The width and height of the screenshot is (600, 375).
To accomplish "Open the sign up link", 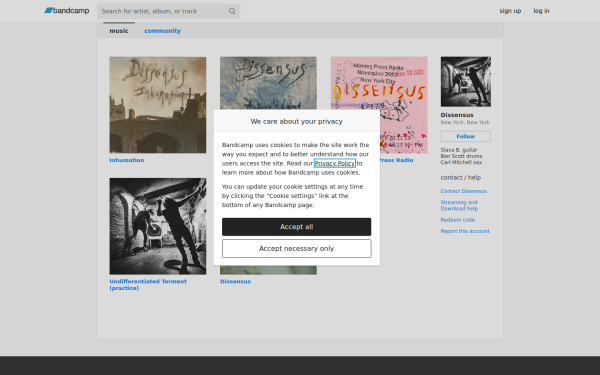I will point(510,11).
